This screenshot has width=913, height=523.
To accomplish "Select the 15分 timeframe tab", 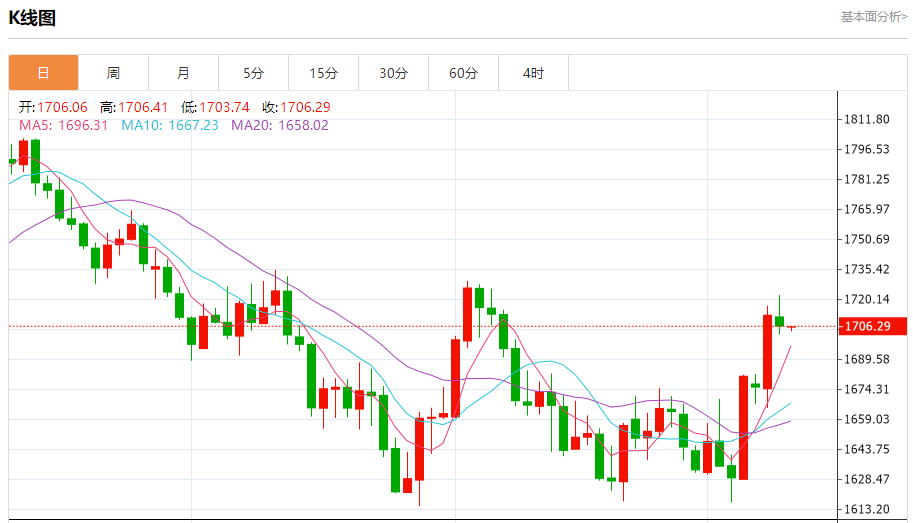I will click(x=323, y=73).
